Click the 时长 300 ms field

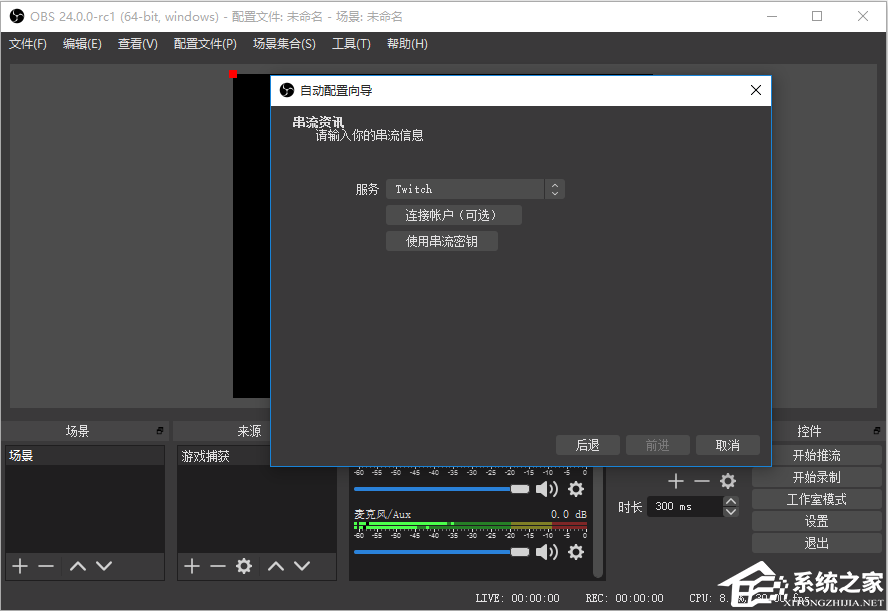coord(685,506)
